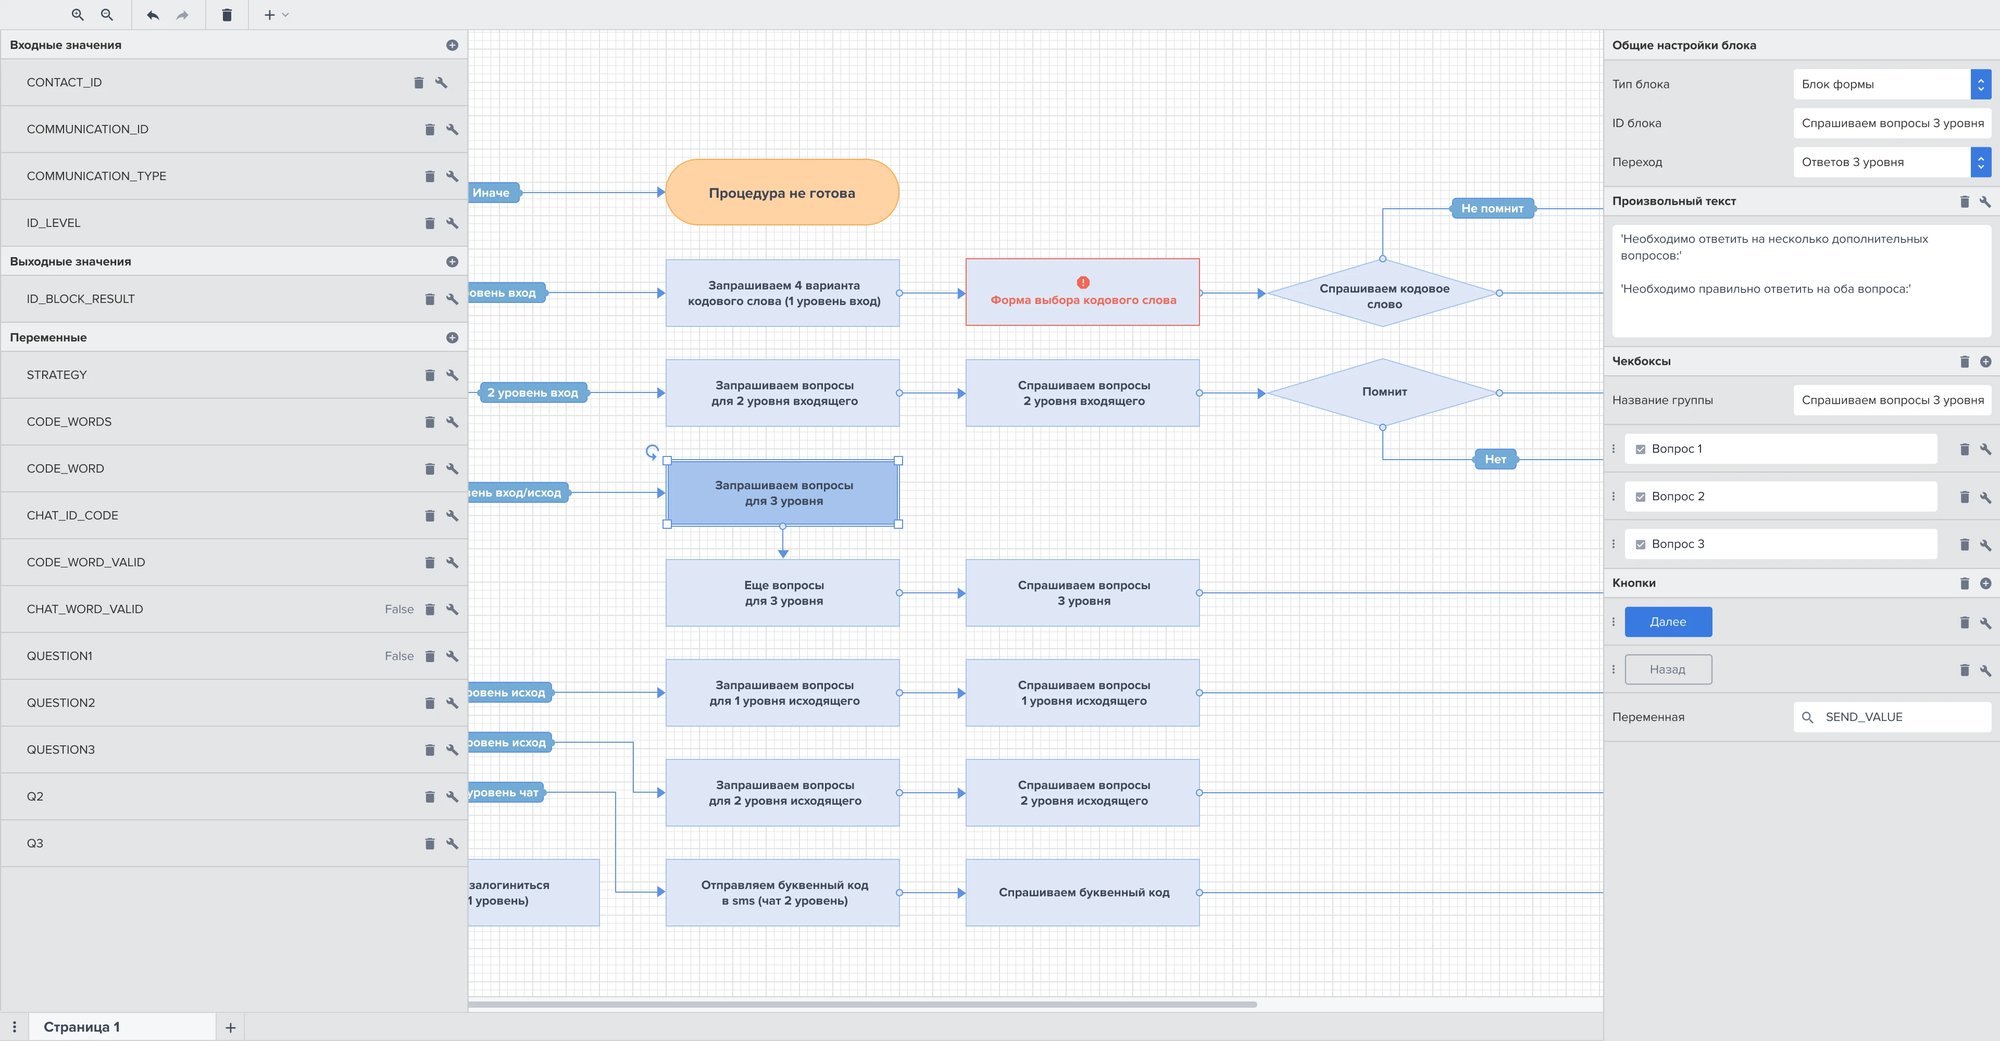Viewport: 2000px width, 1041px height.
Task: Delete the Q3 variable
Action: coord(430,844)
